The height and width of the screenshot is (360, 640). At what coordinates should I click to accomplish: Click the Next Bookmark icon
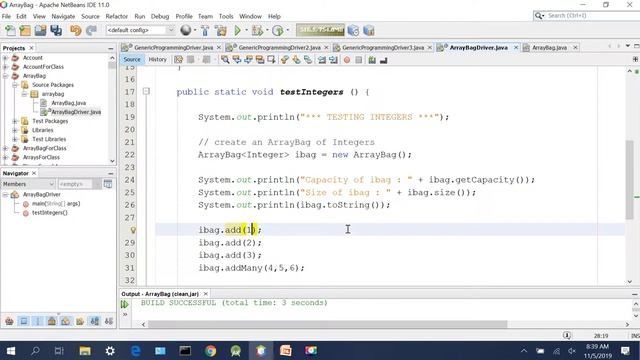(x=296, y=60)
